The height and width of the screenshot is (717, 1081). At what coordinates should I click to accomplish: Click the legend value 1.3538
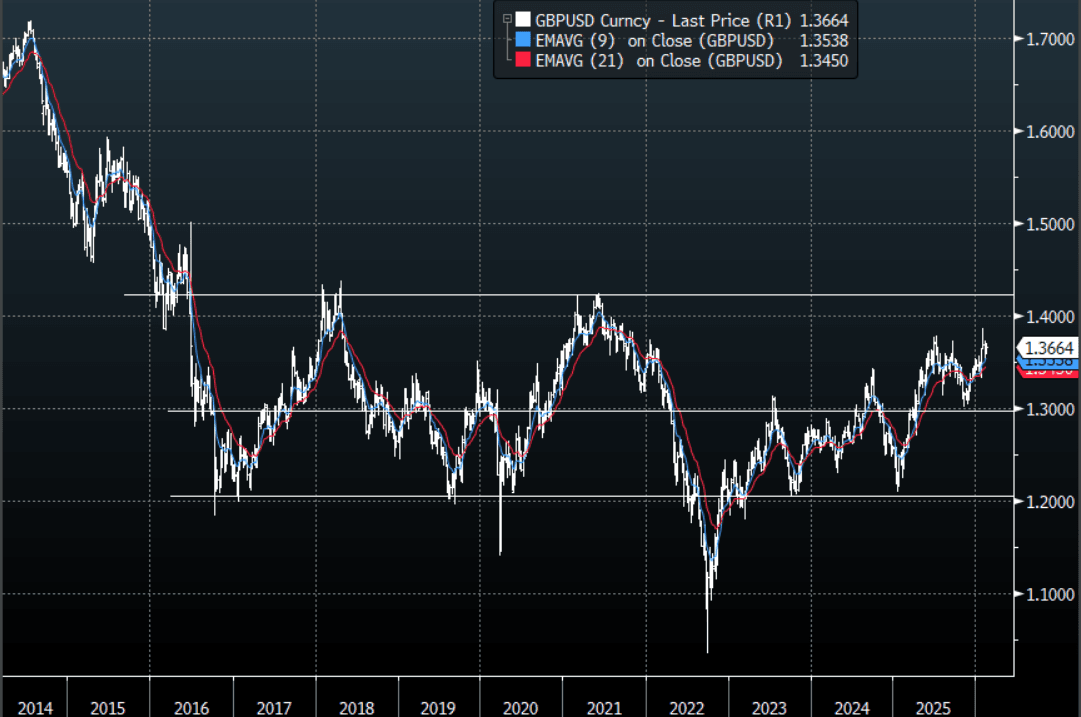tap(824, 41)
